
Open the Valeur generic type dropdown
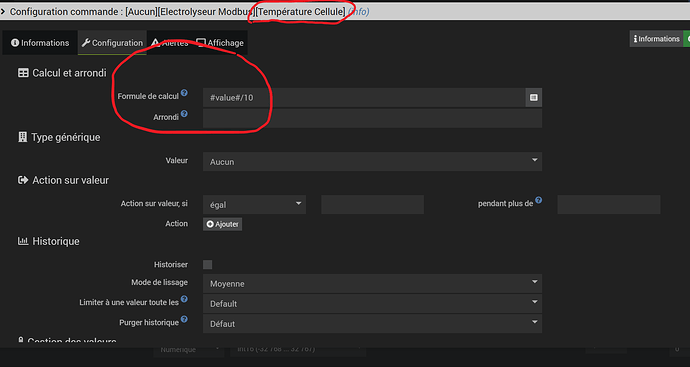coord(372,161)
